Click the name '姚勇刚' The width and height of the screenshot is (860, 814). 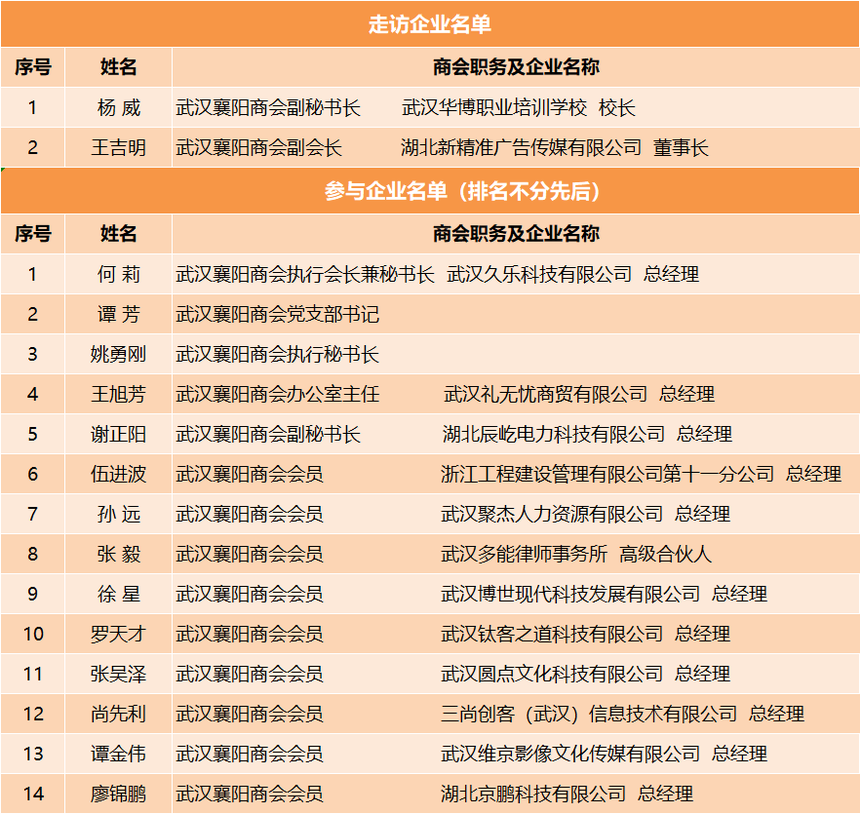(x=118, y=354)
